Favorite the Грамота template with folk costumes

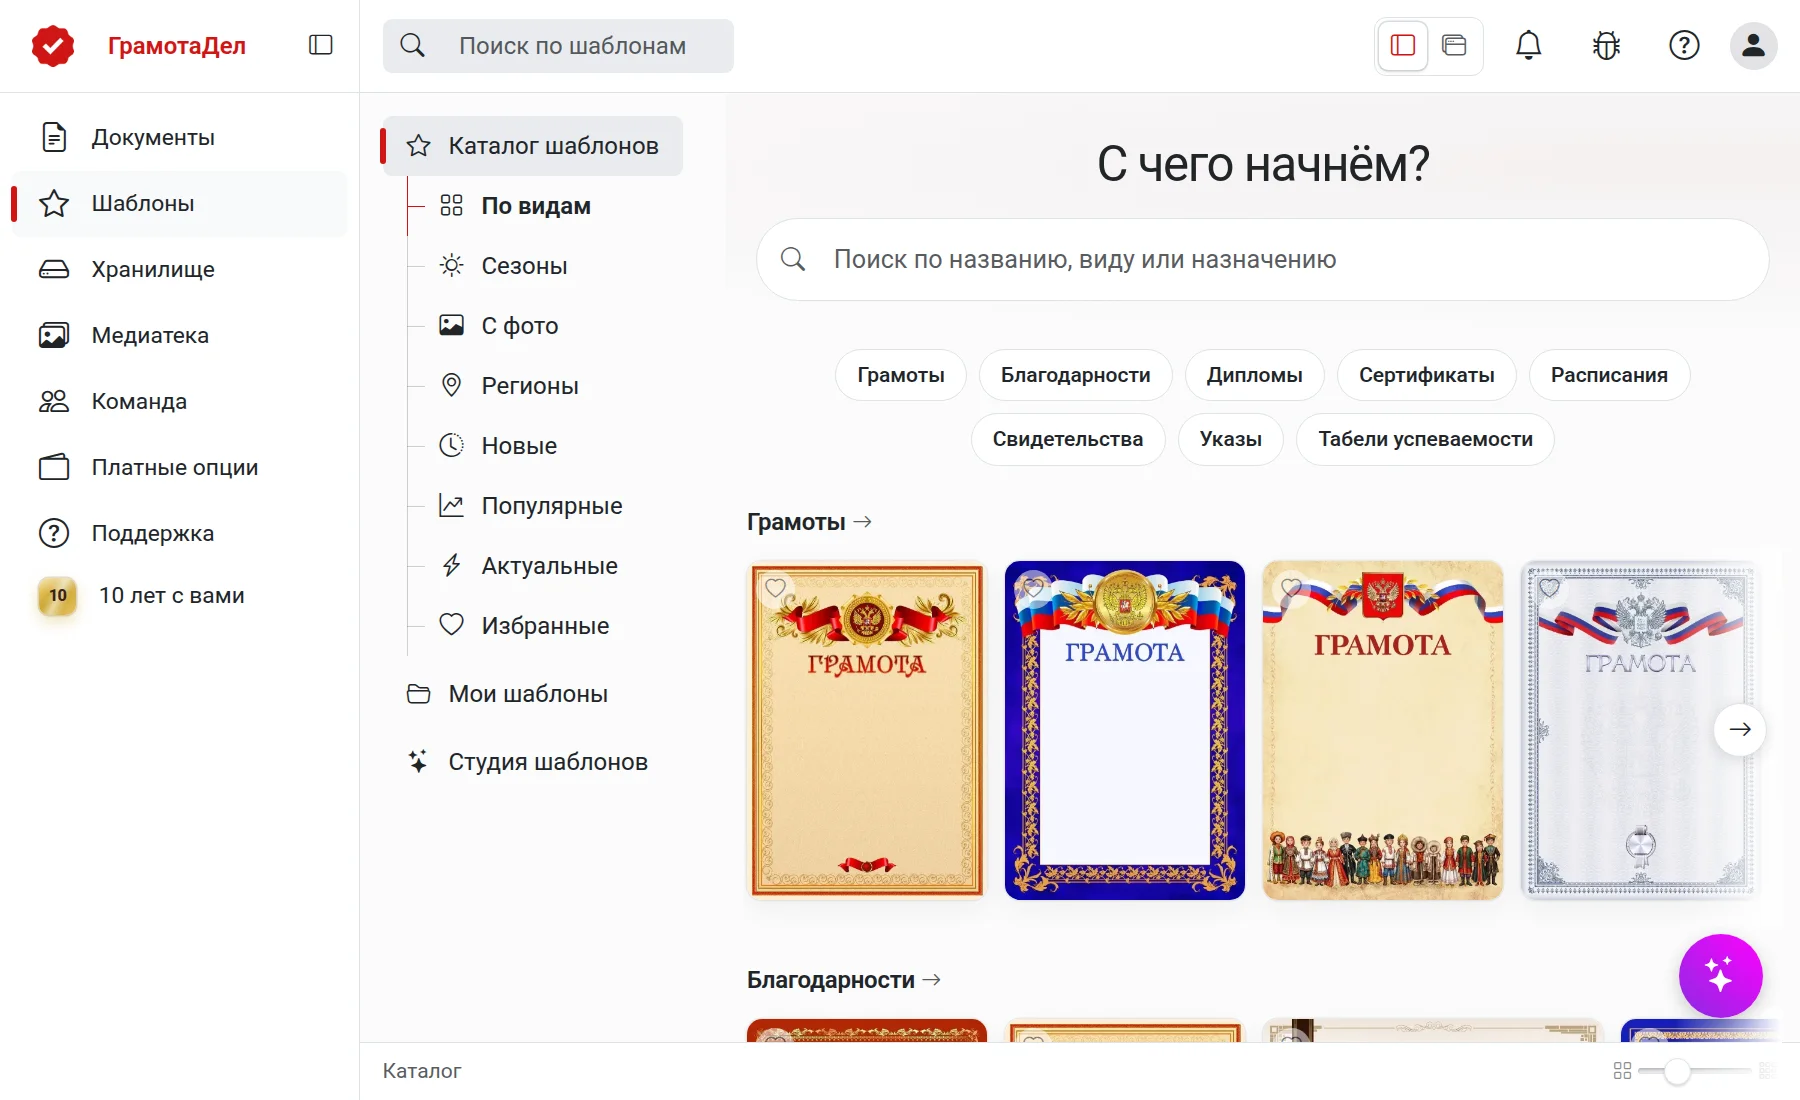1291,586
